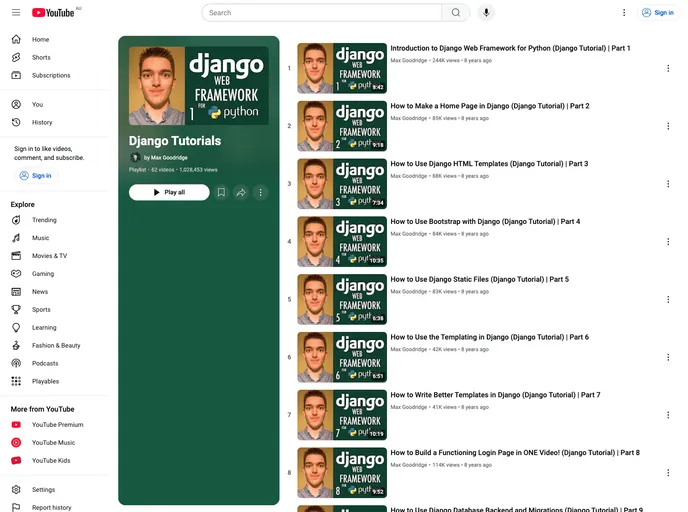Click the sidebar Sign in button
The height and width of the screenshot is (512, 688).
point(36,175)
